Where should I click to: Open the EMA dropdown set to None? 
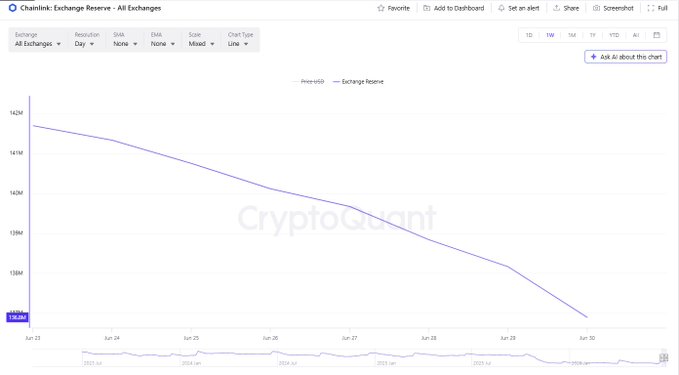coord(163,39)
